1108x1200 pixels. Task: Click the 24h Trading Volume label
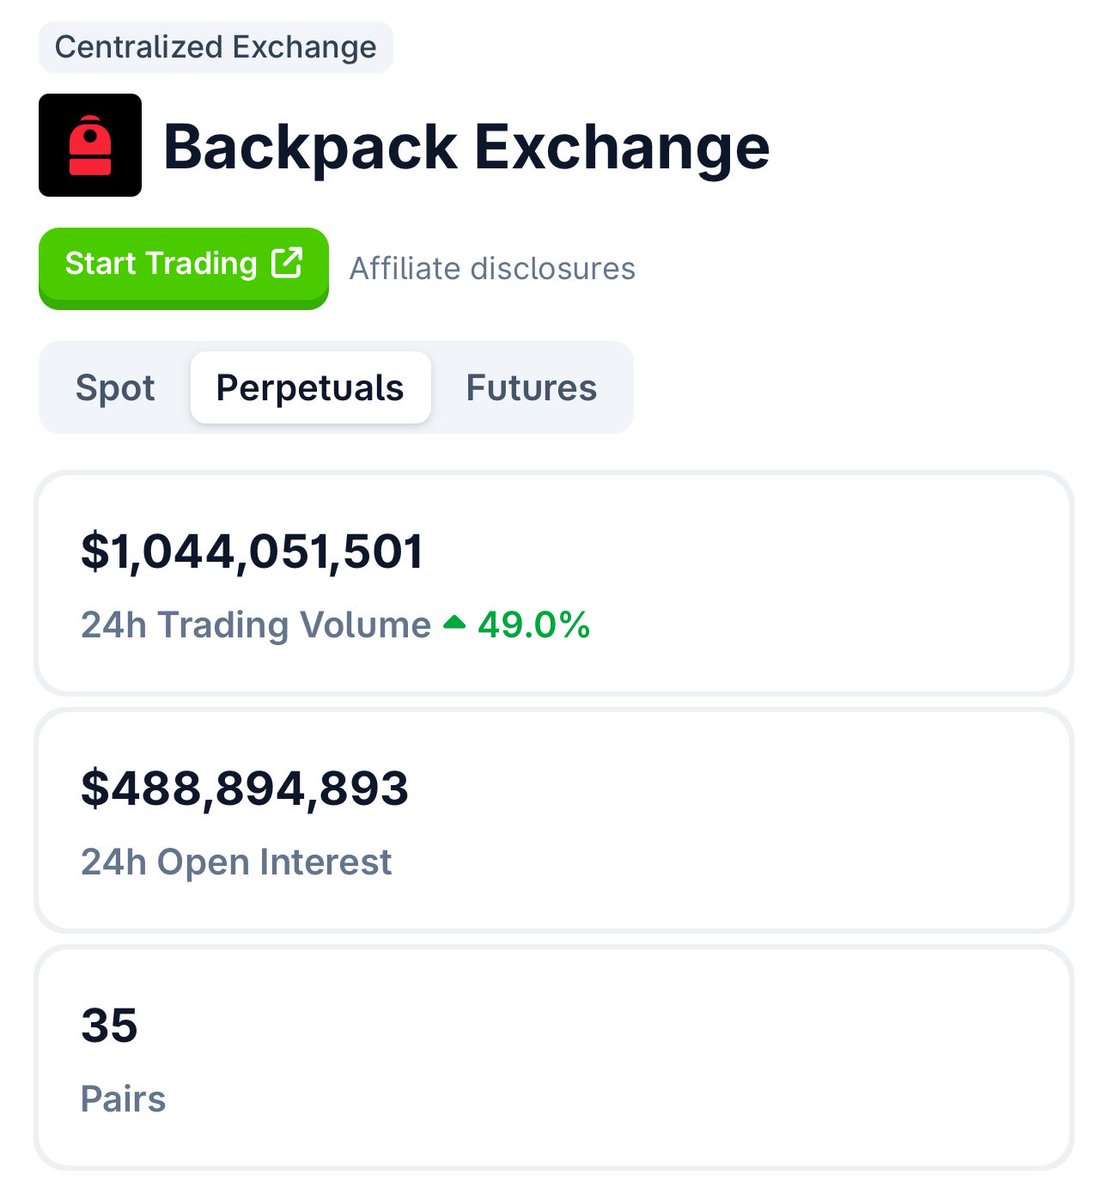click(256, 625)
